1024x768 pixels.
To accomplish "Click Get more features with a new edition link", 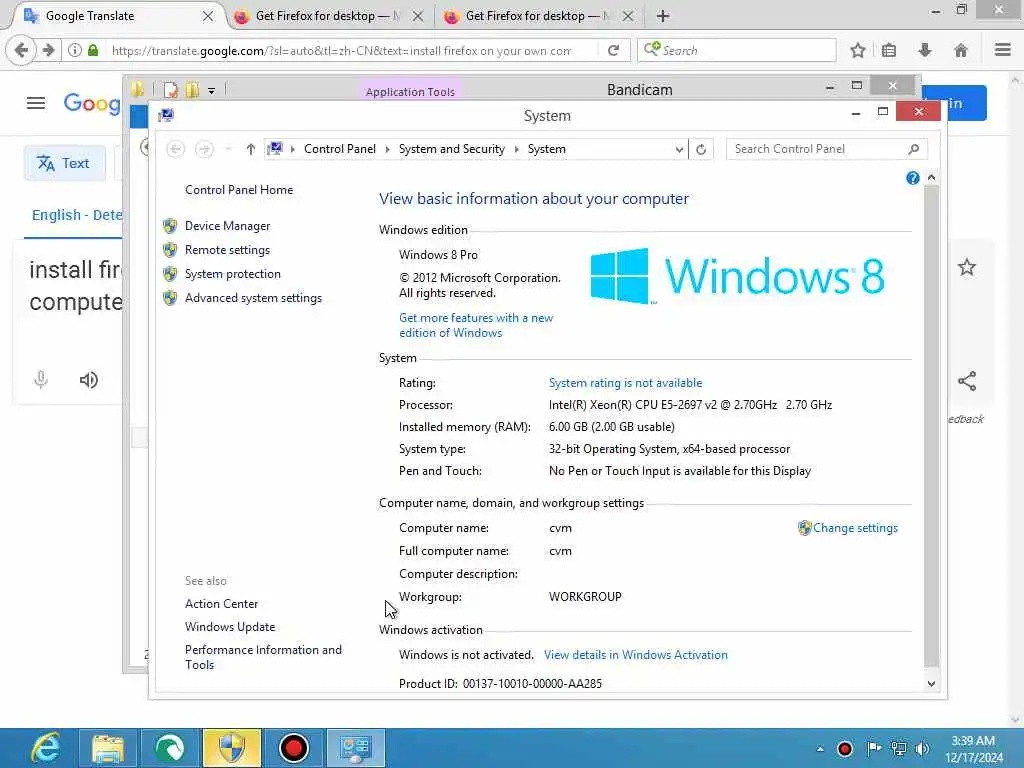I will click(x=476, y=325).
